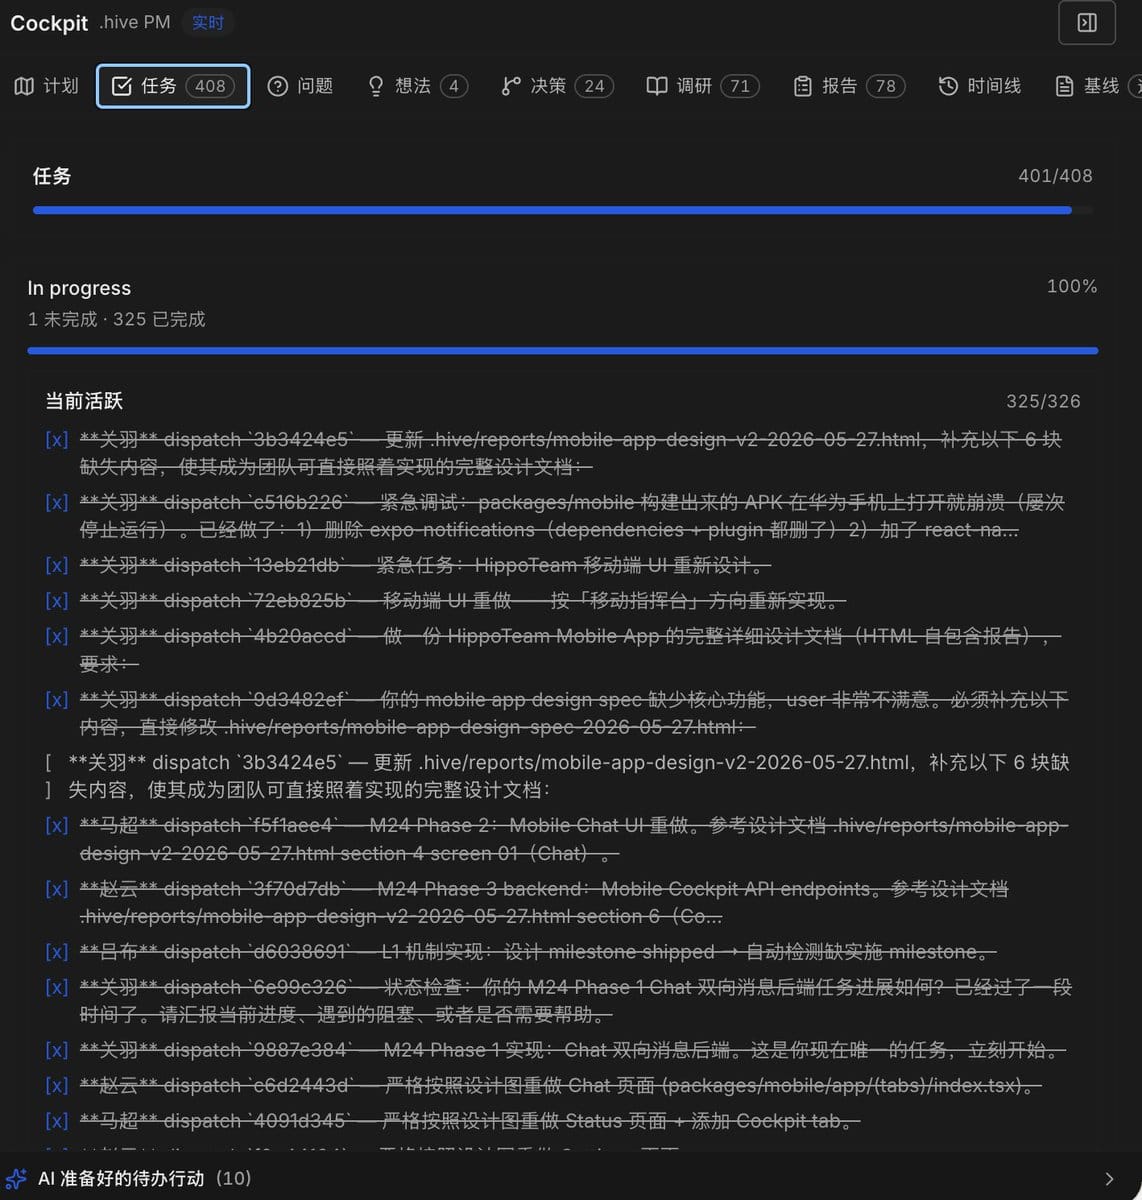Viewport: 1142px width, 1200px height.
Task: Click the In progress section progress bar
Action: pos(563,351)
